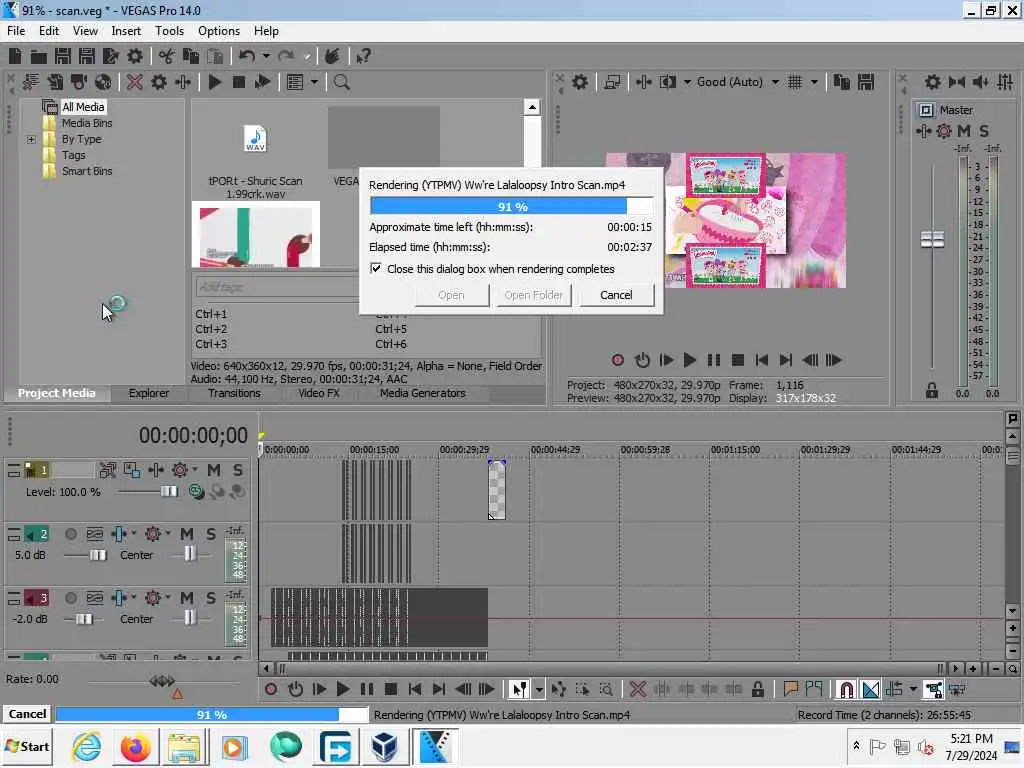Click the media search magnifier icon
Viewport: 1024px width, 768px height.
[342, 82]
